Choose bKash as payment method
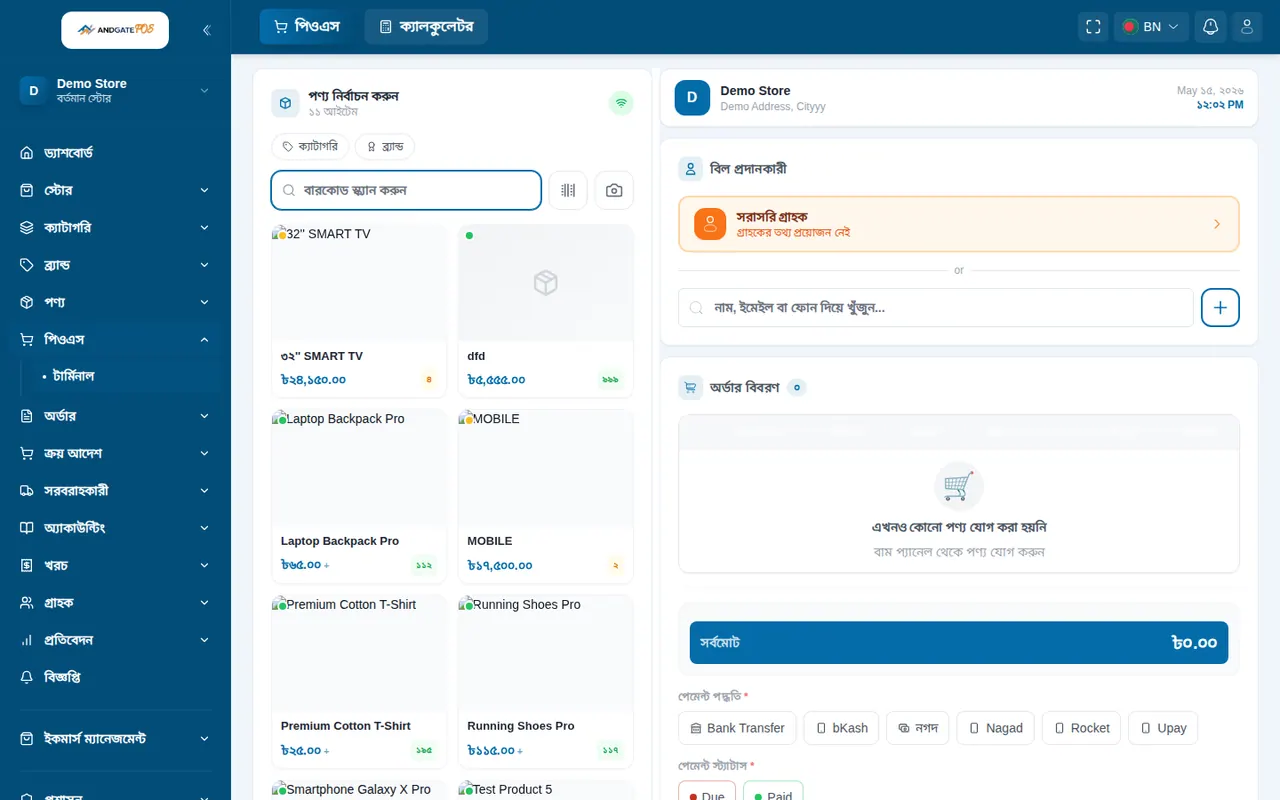Screen dimensions: 1280x800 (841, 728)
